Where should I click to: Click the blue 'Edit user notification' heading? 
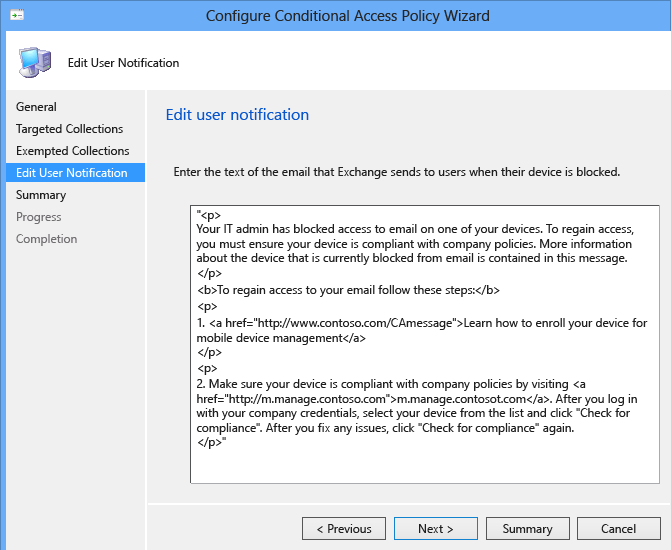(237, 115)
